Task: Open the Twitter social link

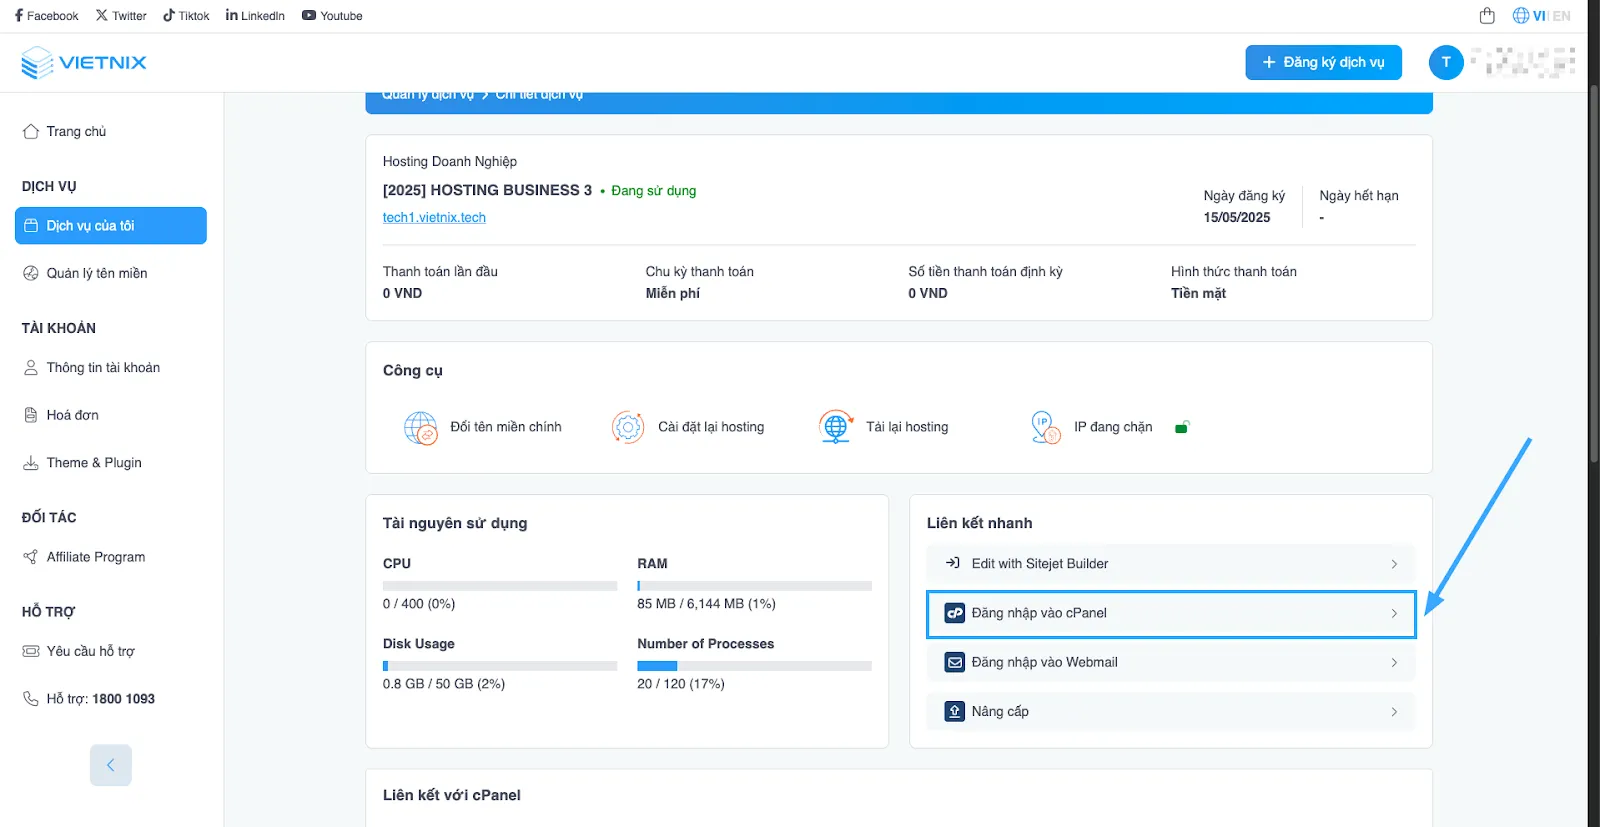Action: (121, 16)
